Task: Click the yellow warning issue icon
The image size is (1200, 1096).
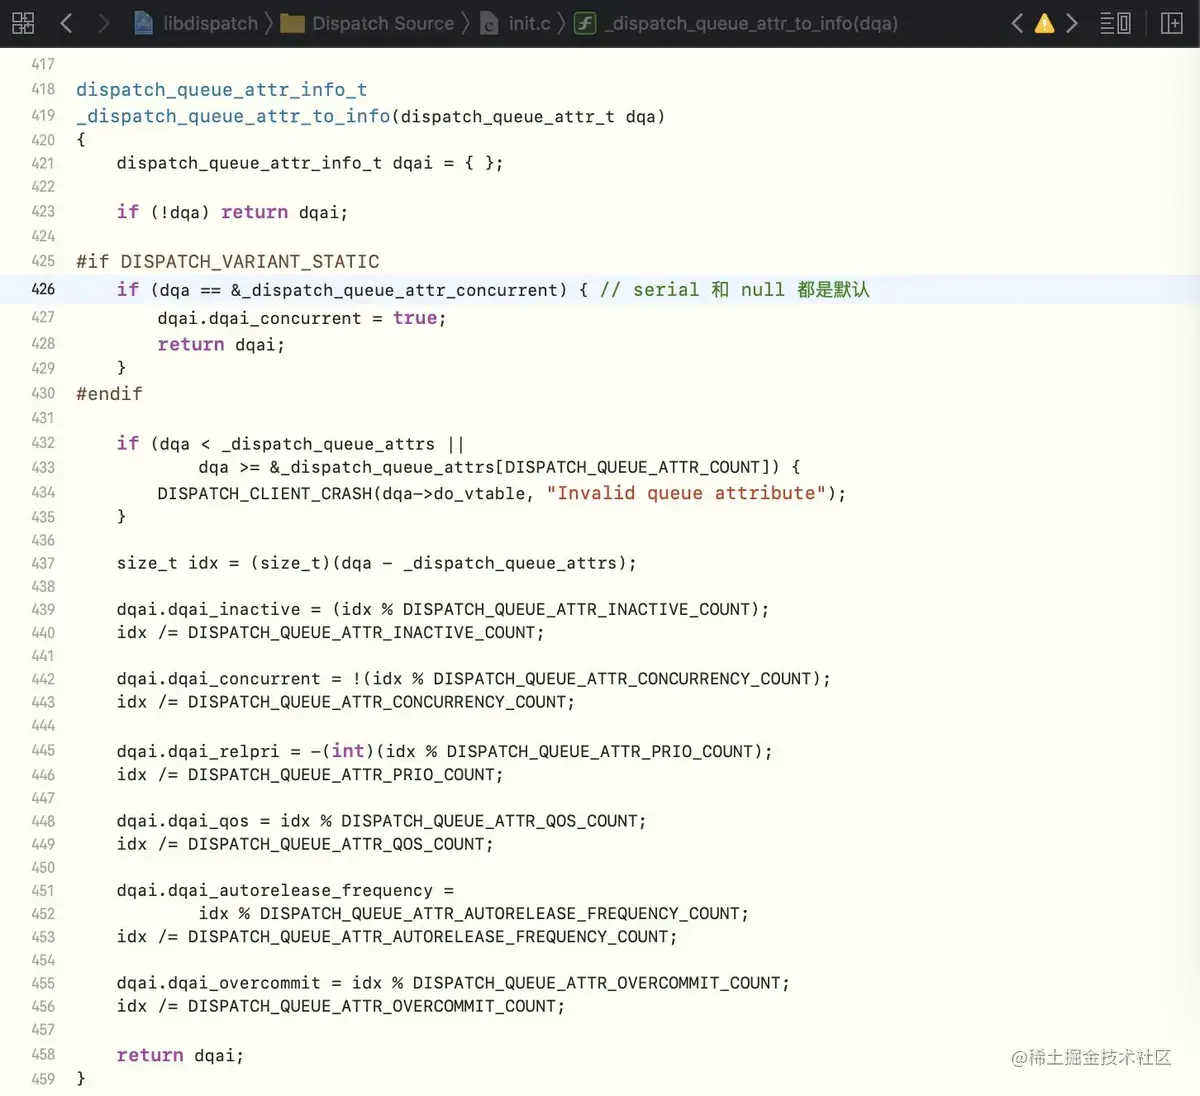Action: [x=1044, y=23]
